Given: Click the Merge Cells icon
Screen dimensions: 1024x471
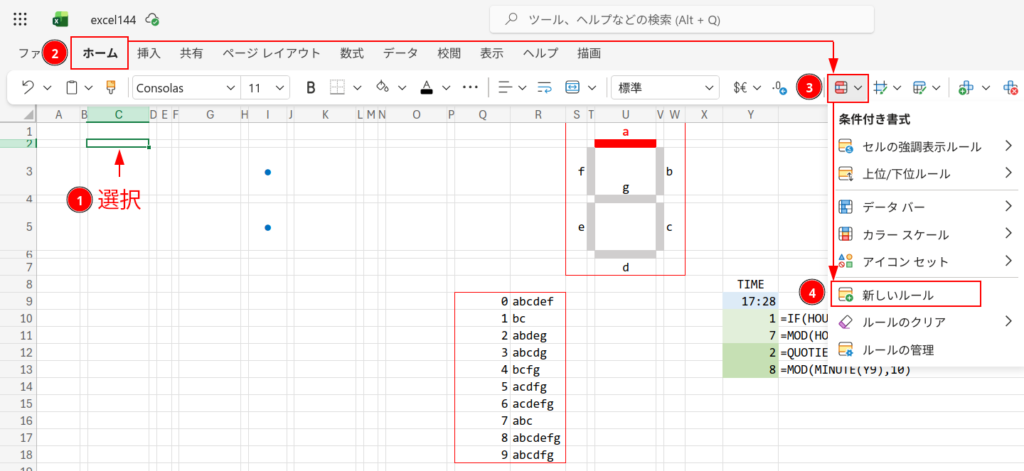Looking at the screenshot, I should [x=574, y=88].
